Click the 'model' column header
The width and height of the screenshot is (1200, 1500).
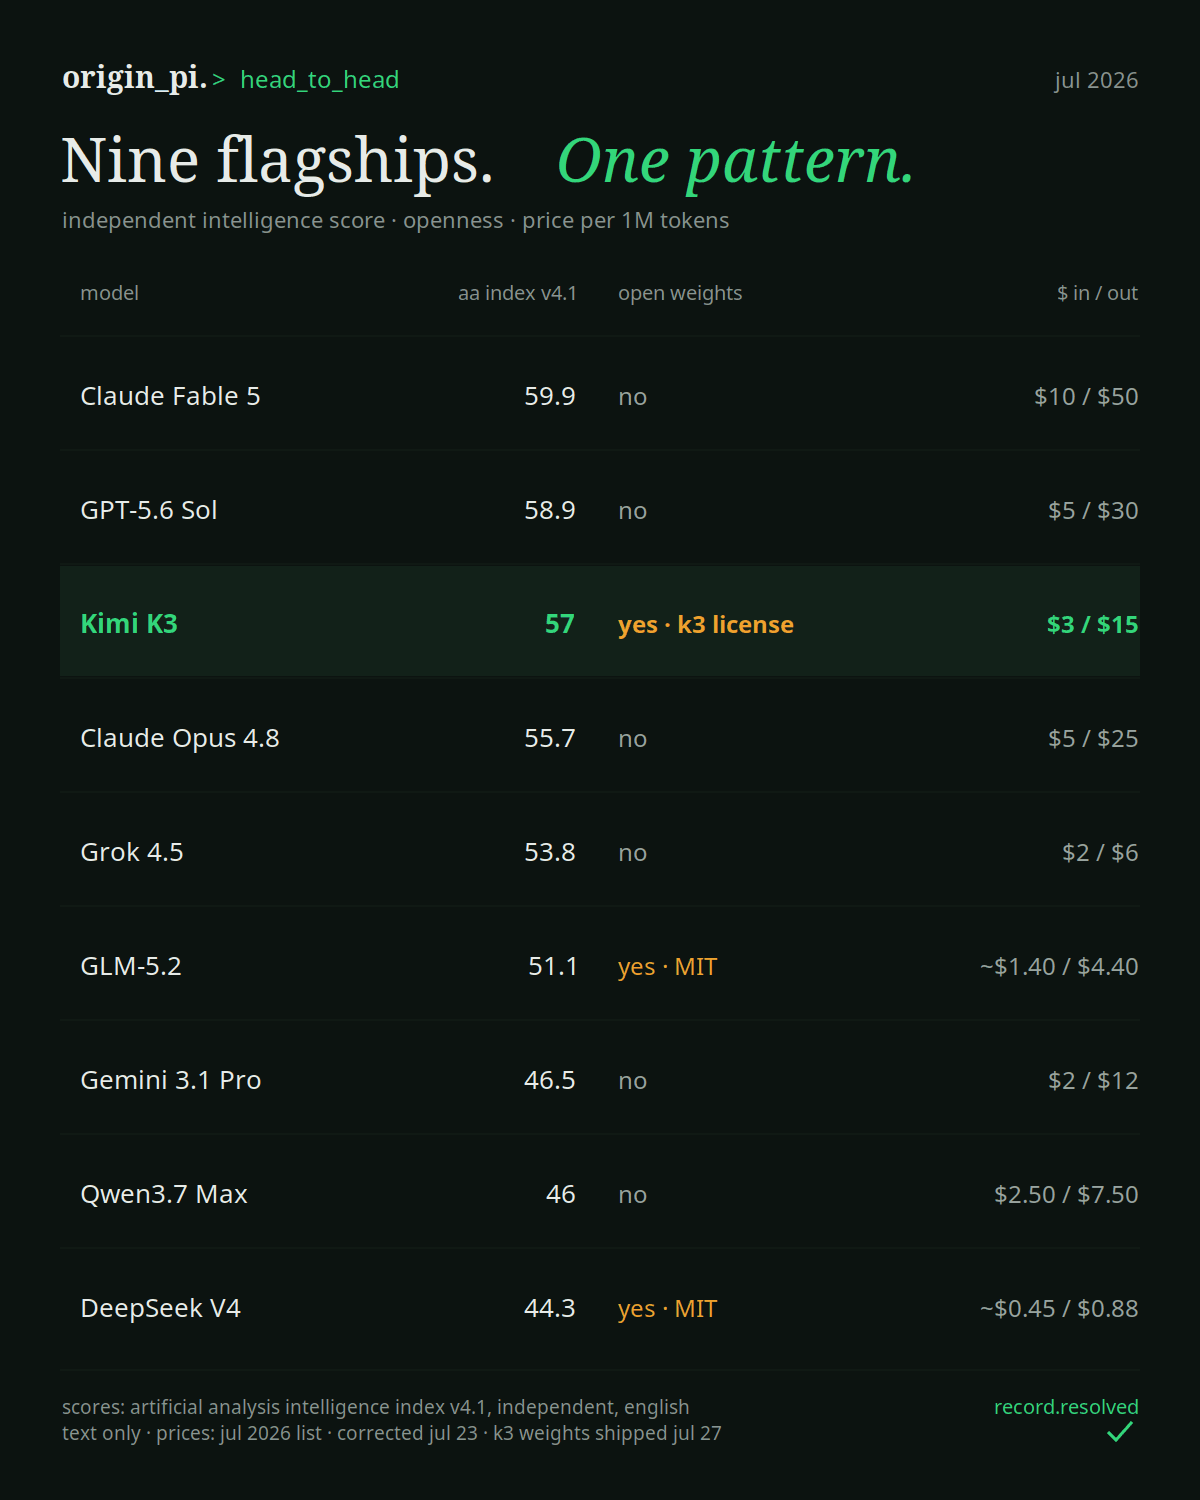pyautogui.click(x=110, y=293)
